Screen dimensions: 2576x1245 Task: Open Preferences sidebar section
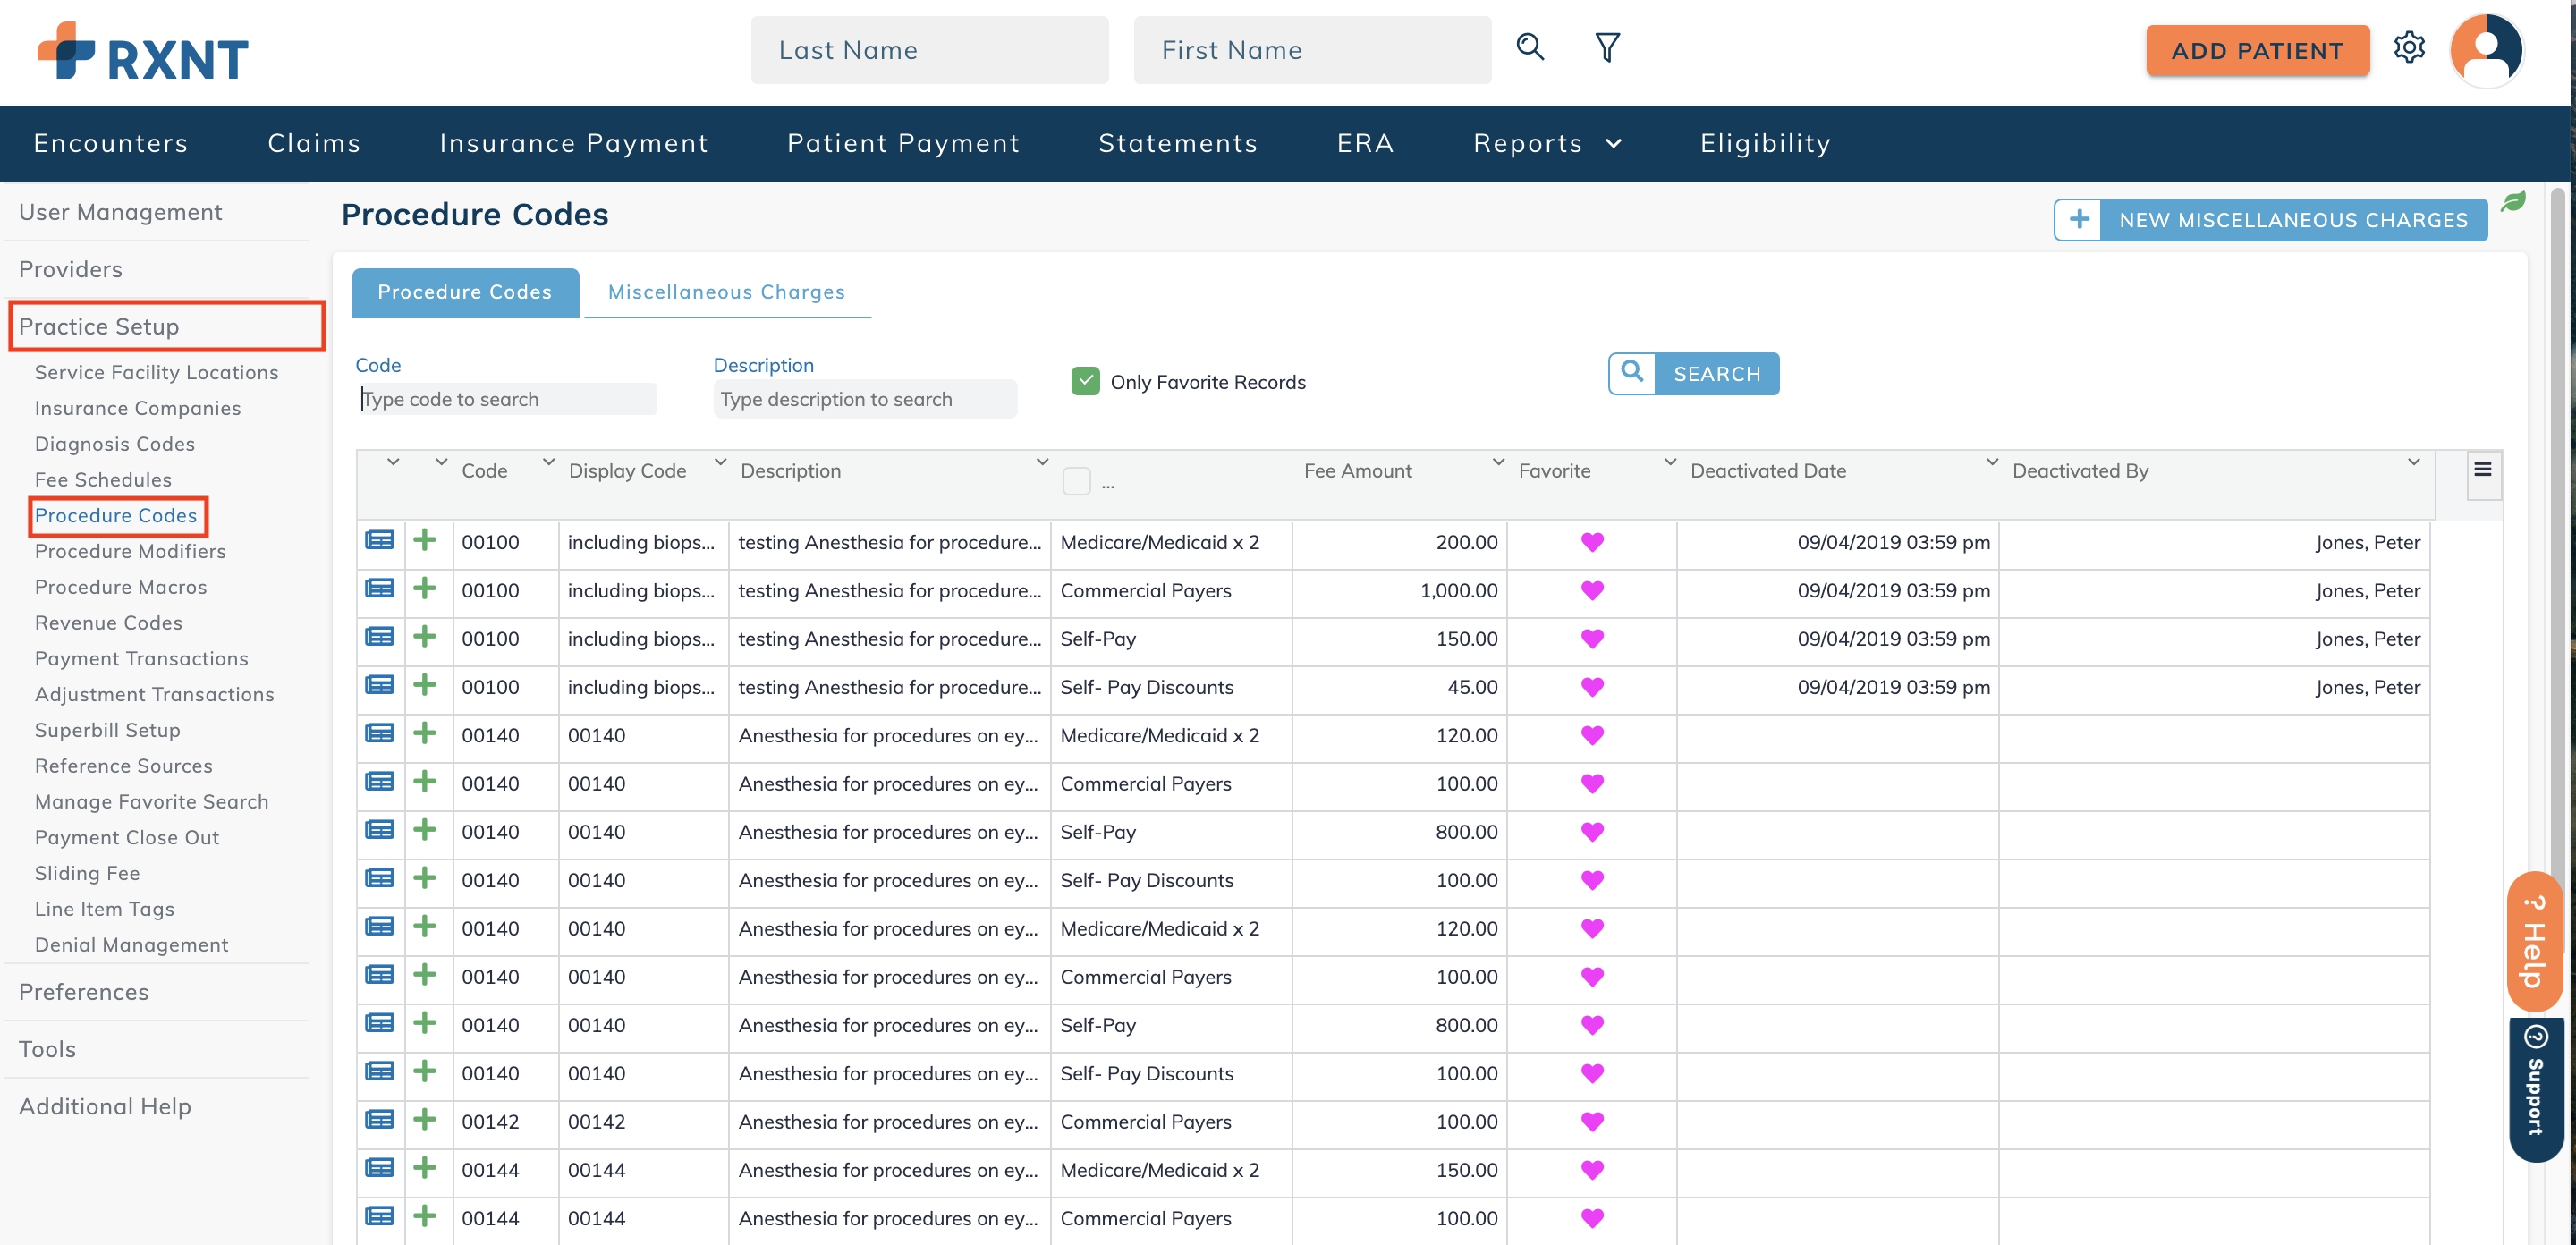84,992
